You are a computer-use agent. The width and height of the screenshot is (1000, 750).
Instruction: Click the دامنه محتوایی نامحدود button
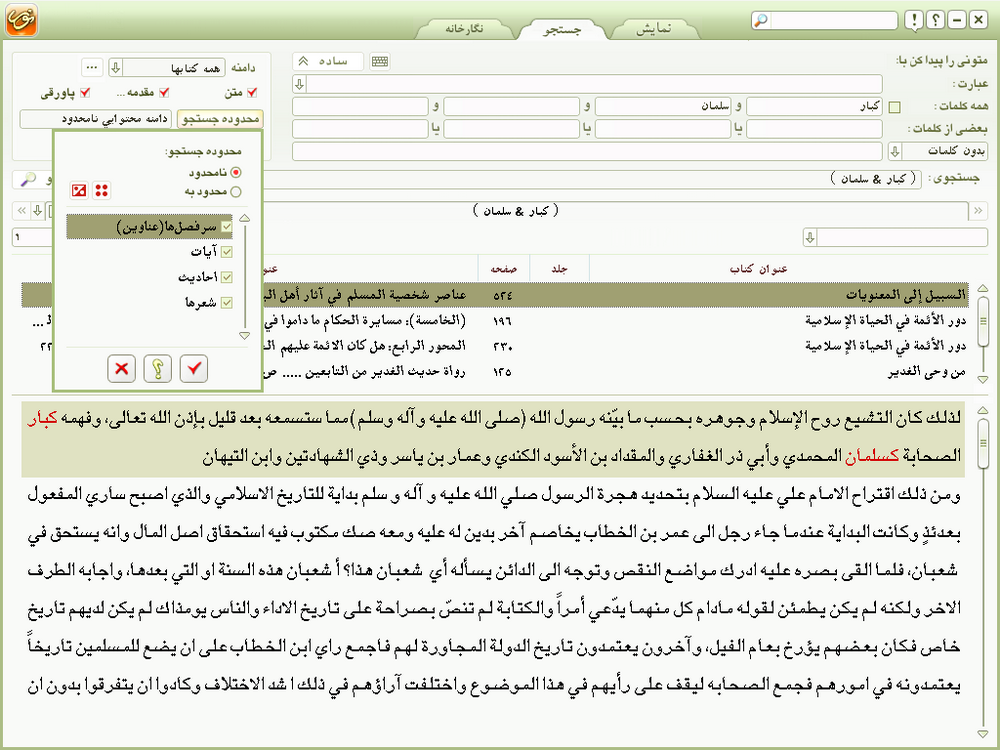coord(96,119)
